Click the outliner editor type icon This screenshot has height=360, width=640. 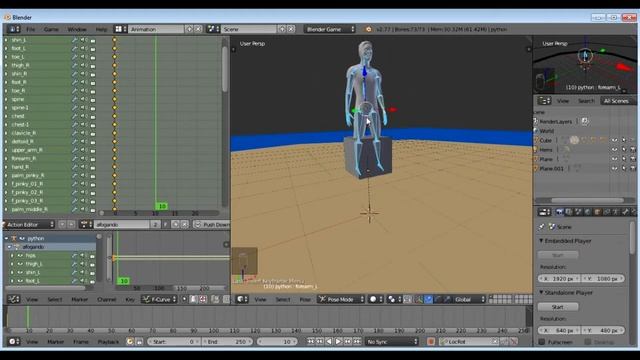coord(544,101)
